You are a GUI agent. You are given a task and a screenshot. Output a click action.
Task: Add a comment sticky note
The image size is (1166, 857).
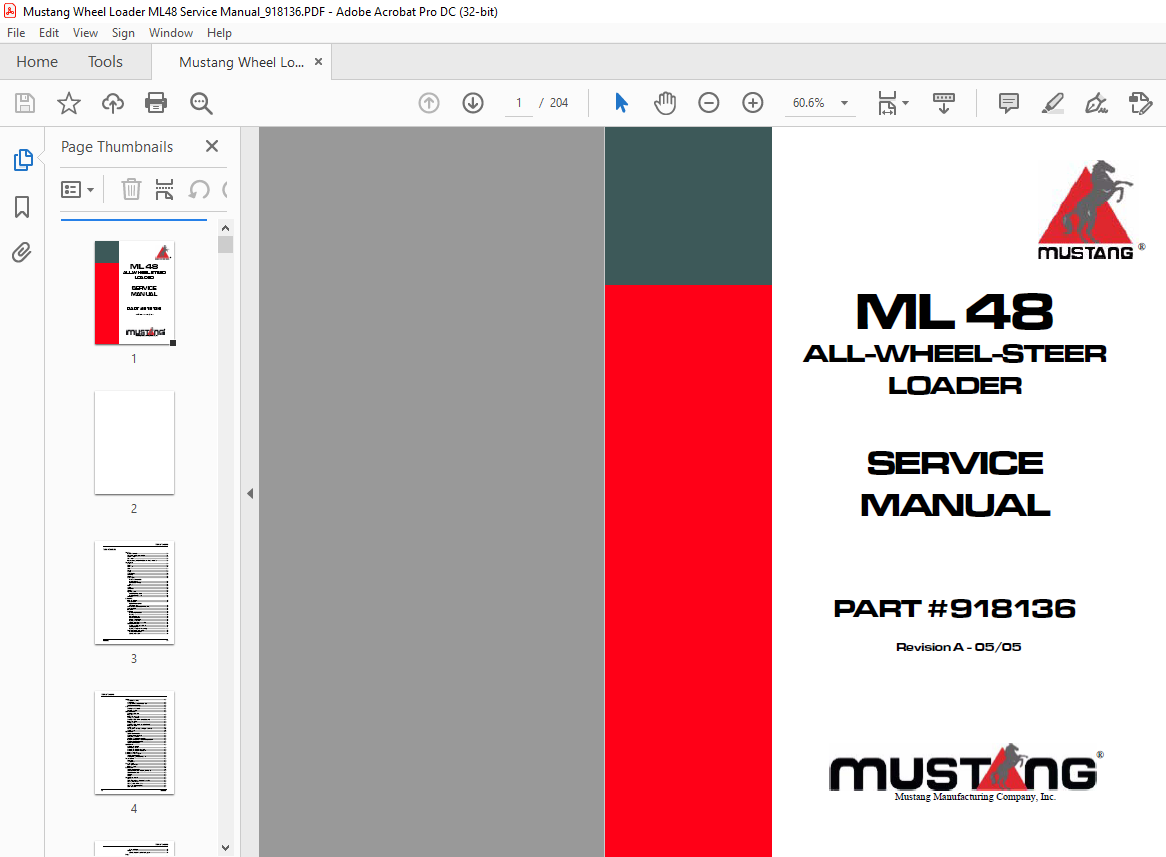click(x=1008, y=103)
